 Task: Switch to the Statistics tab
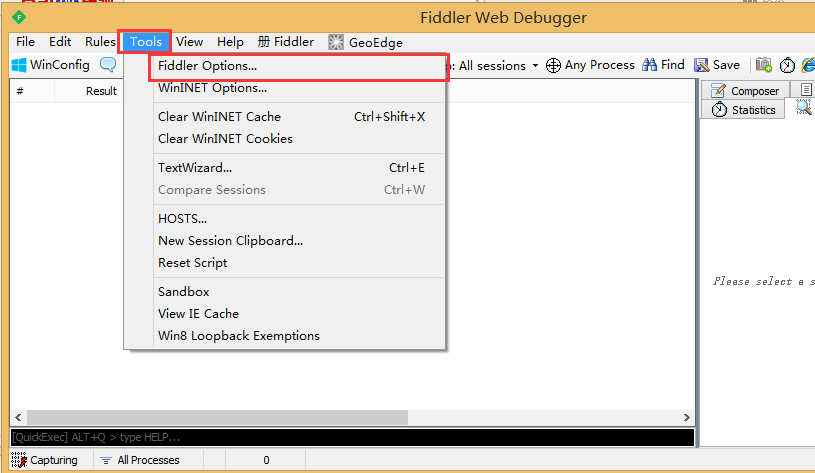pos(743,110)
